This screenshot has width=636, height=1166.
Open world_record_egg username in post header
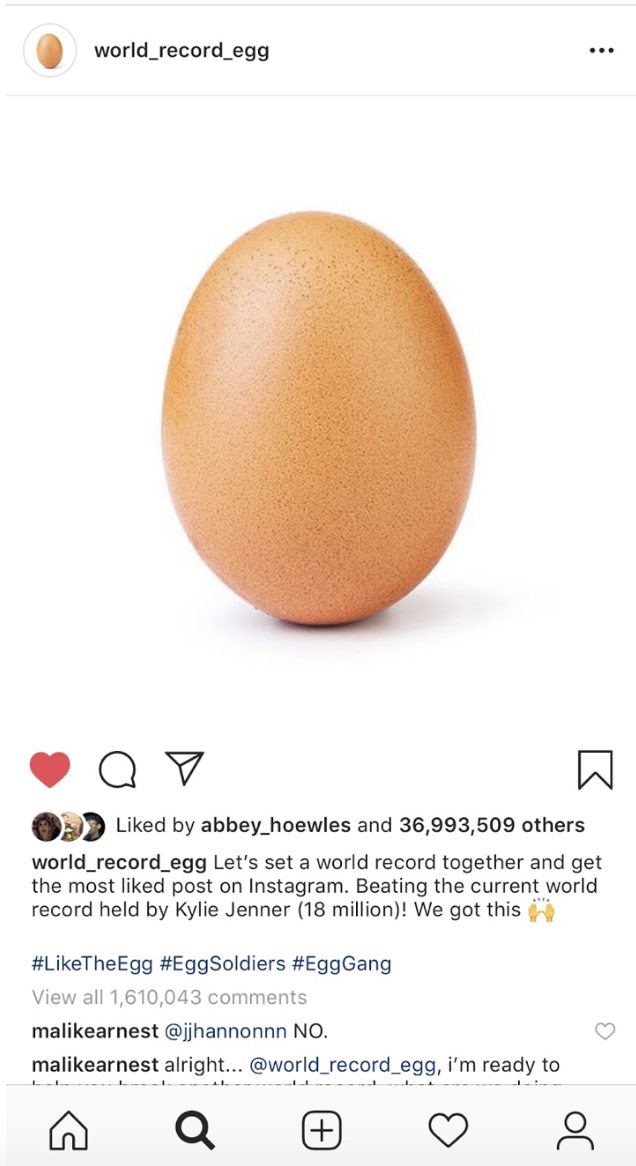click(182, 51)
